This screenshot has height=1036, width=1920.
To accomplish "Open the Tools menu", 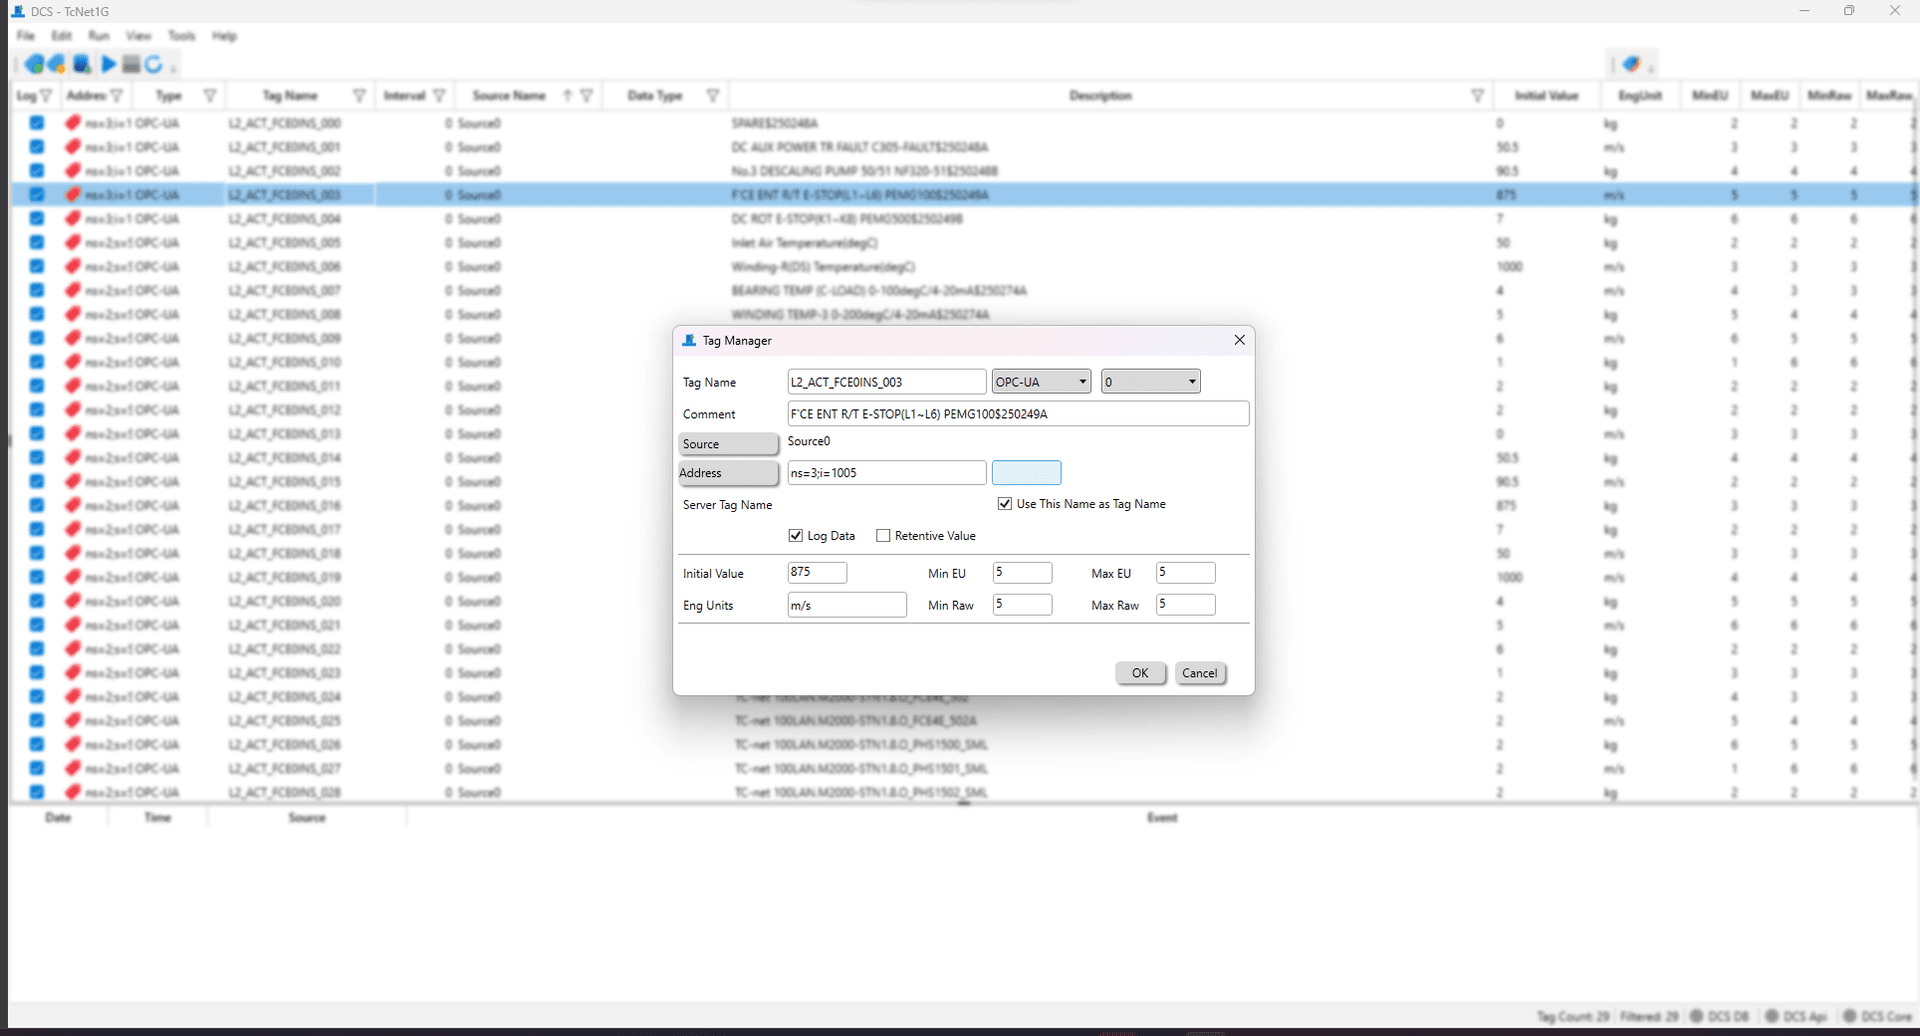I will coord(181,36).
